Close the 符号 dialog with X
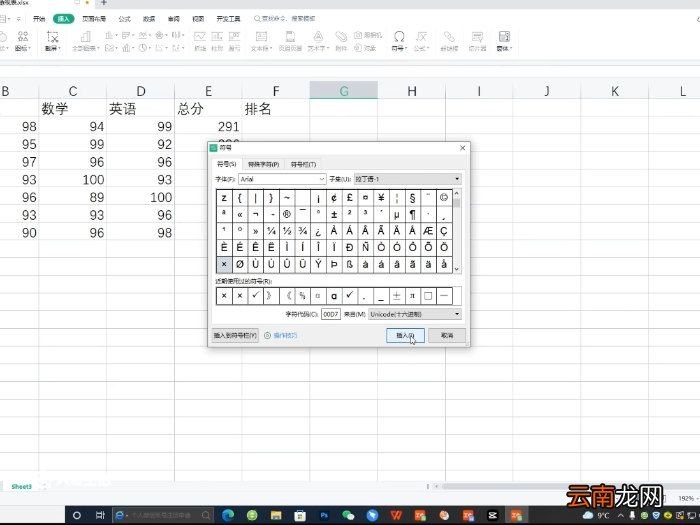This screenshot has width=700, height=525. (x=462, y=148)
